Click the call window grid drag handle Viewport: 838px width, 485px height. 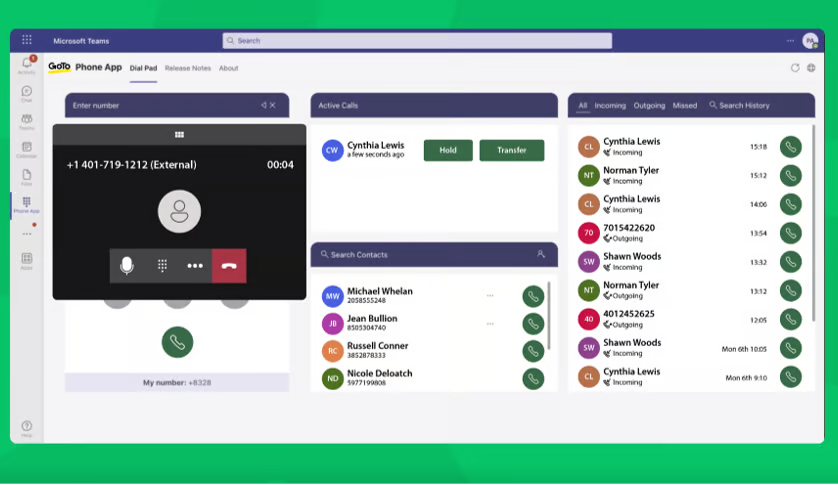tap(179, 135)
